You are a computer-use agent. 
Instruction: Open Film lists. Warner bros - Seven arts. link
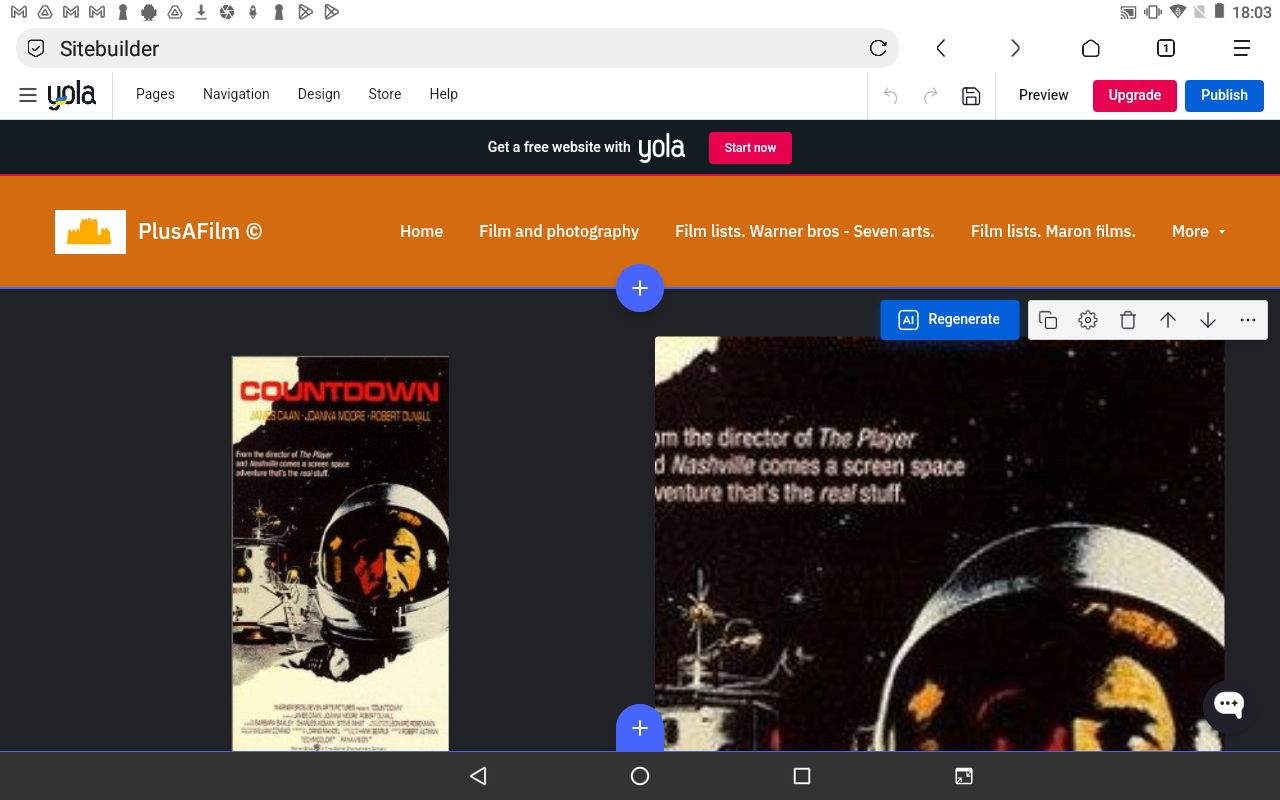805,231
